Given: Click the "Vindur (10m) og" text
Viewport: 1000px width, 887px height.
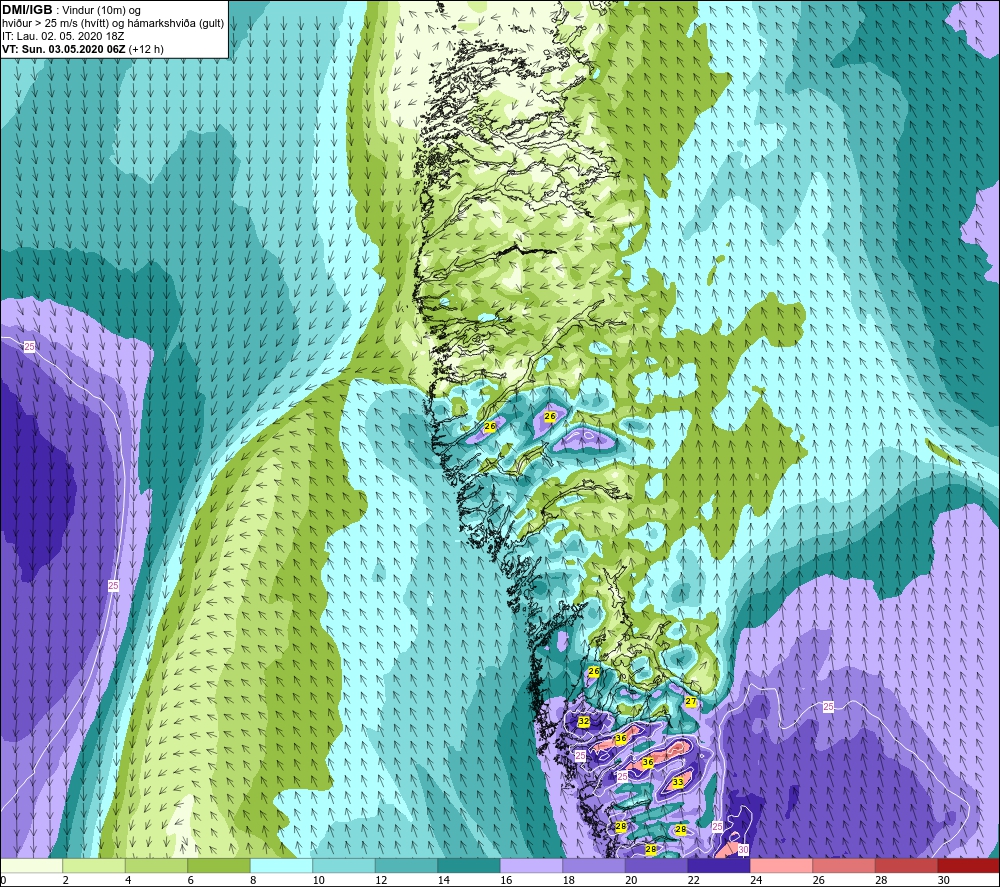Looking at the screenshot, I should (101, 11).
